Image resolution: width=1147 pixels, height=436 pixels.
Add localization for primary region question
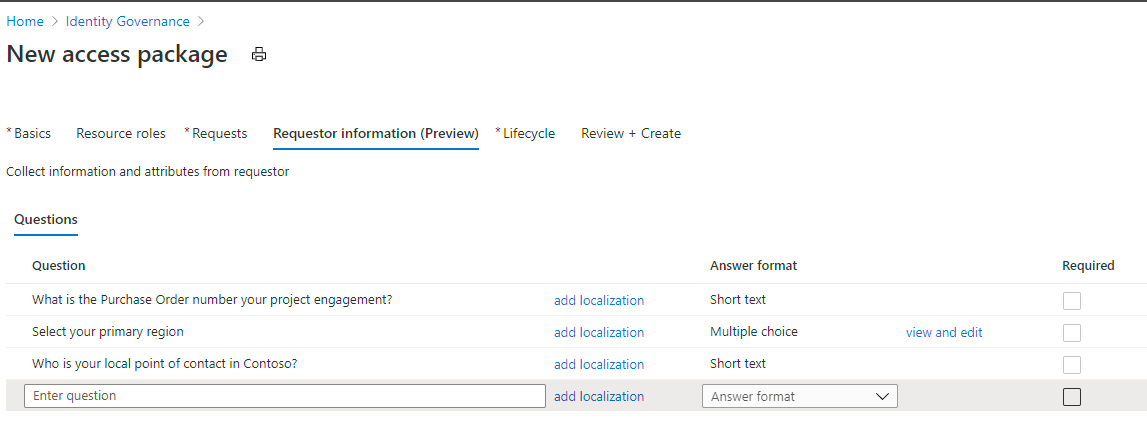(599, 332)
